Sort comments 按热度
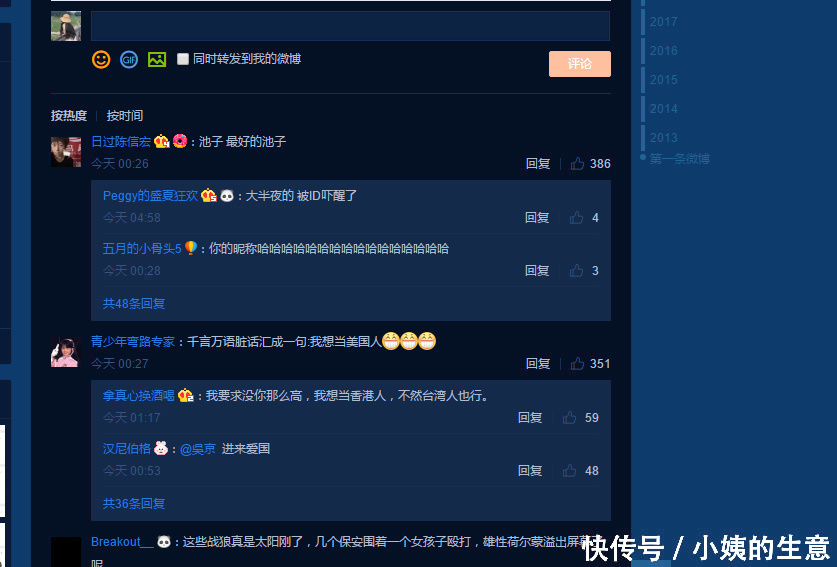The height and width of the screenshot is (567, 837). [69, 116]
